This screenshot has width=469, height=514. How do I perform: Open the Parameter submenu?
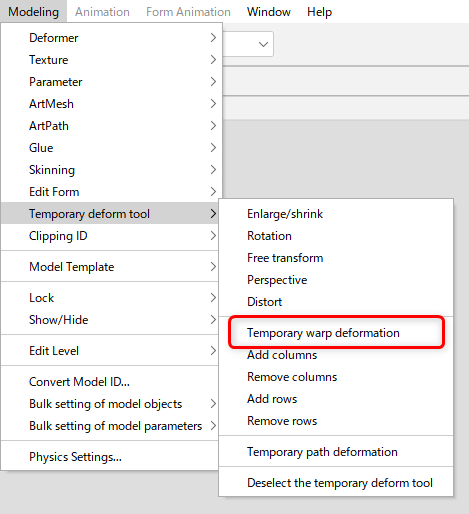click(111, 82)
